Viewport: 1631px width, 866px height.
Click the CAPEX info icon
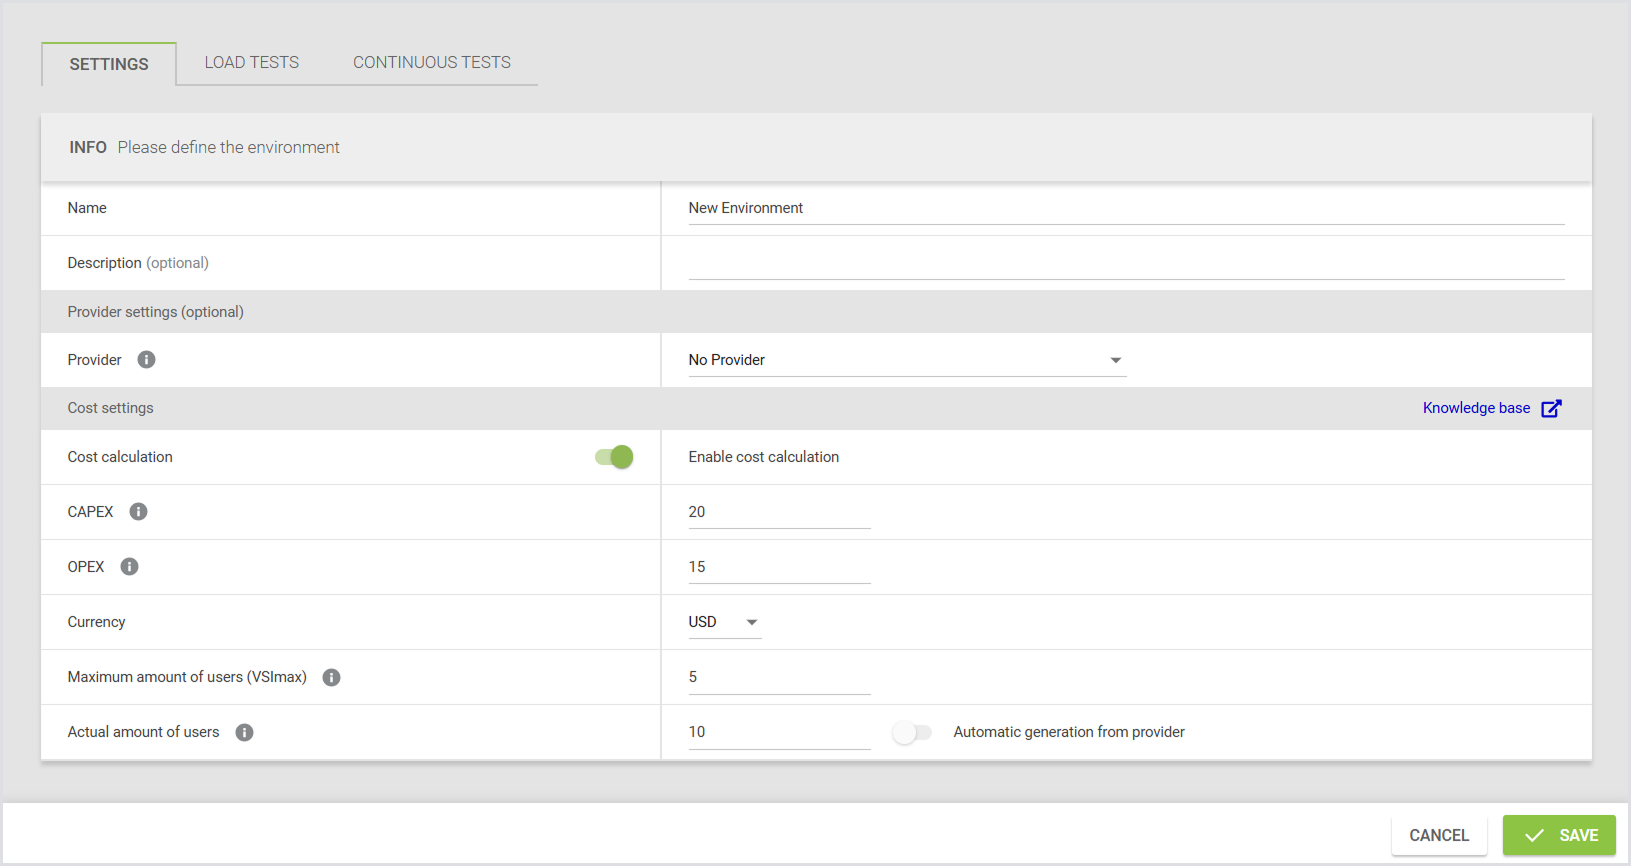[138, 512]
